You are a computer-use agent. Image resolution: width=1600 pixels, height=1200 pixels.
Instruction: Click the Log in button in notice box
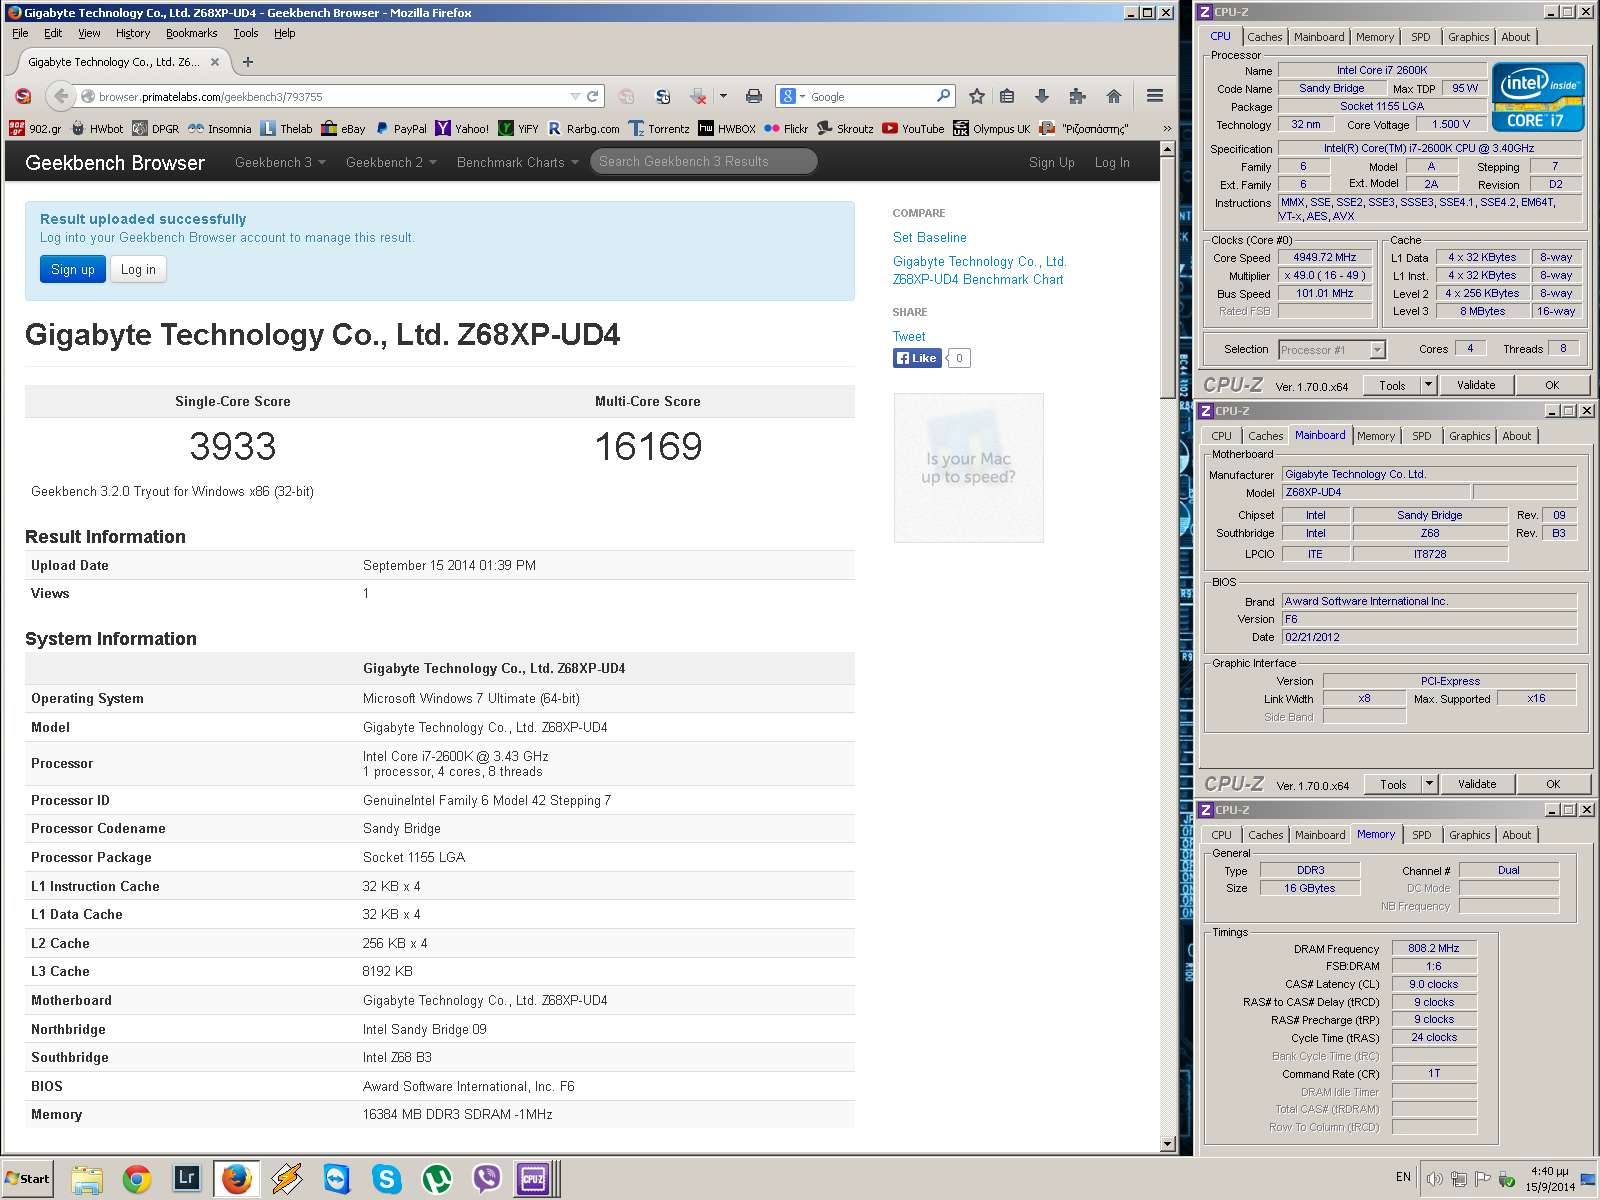(x=138, y=269)
